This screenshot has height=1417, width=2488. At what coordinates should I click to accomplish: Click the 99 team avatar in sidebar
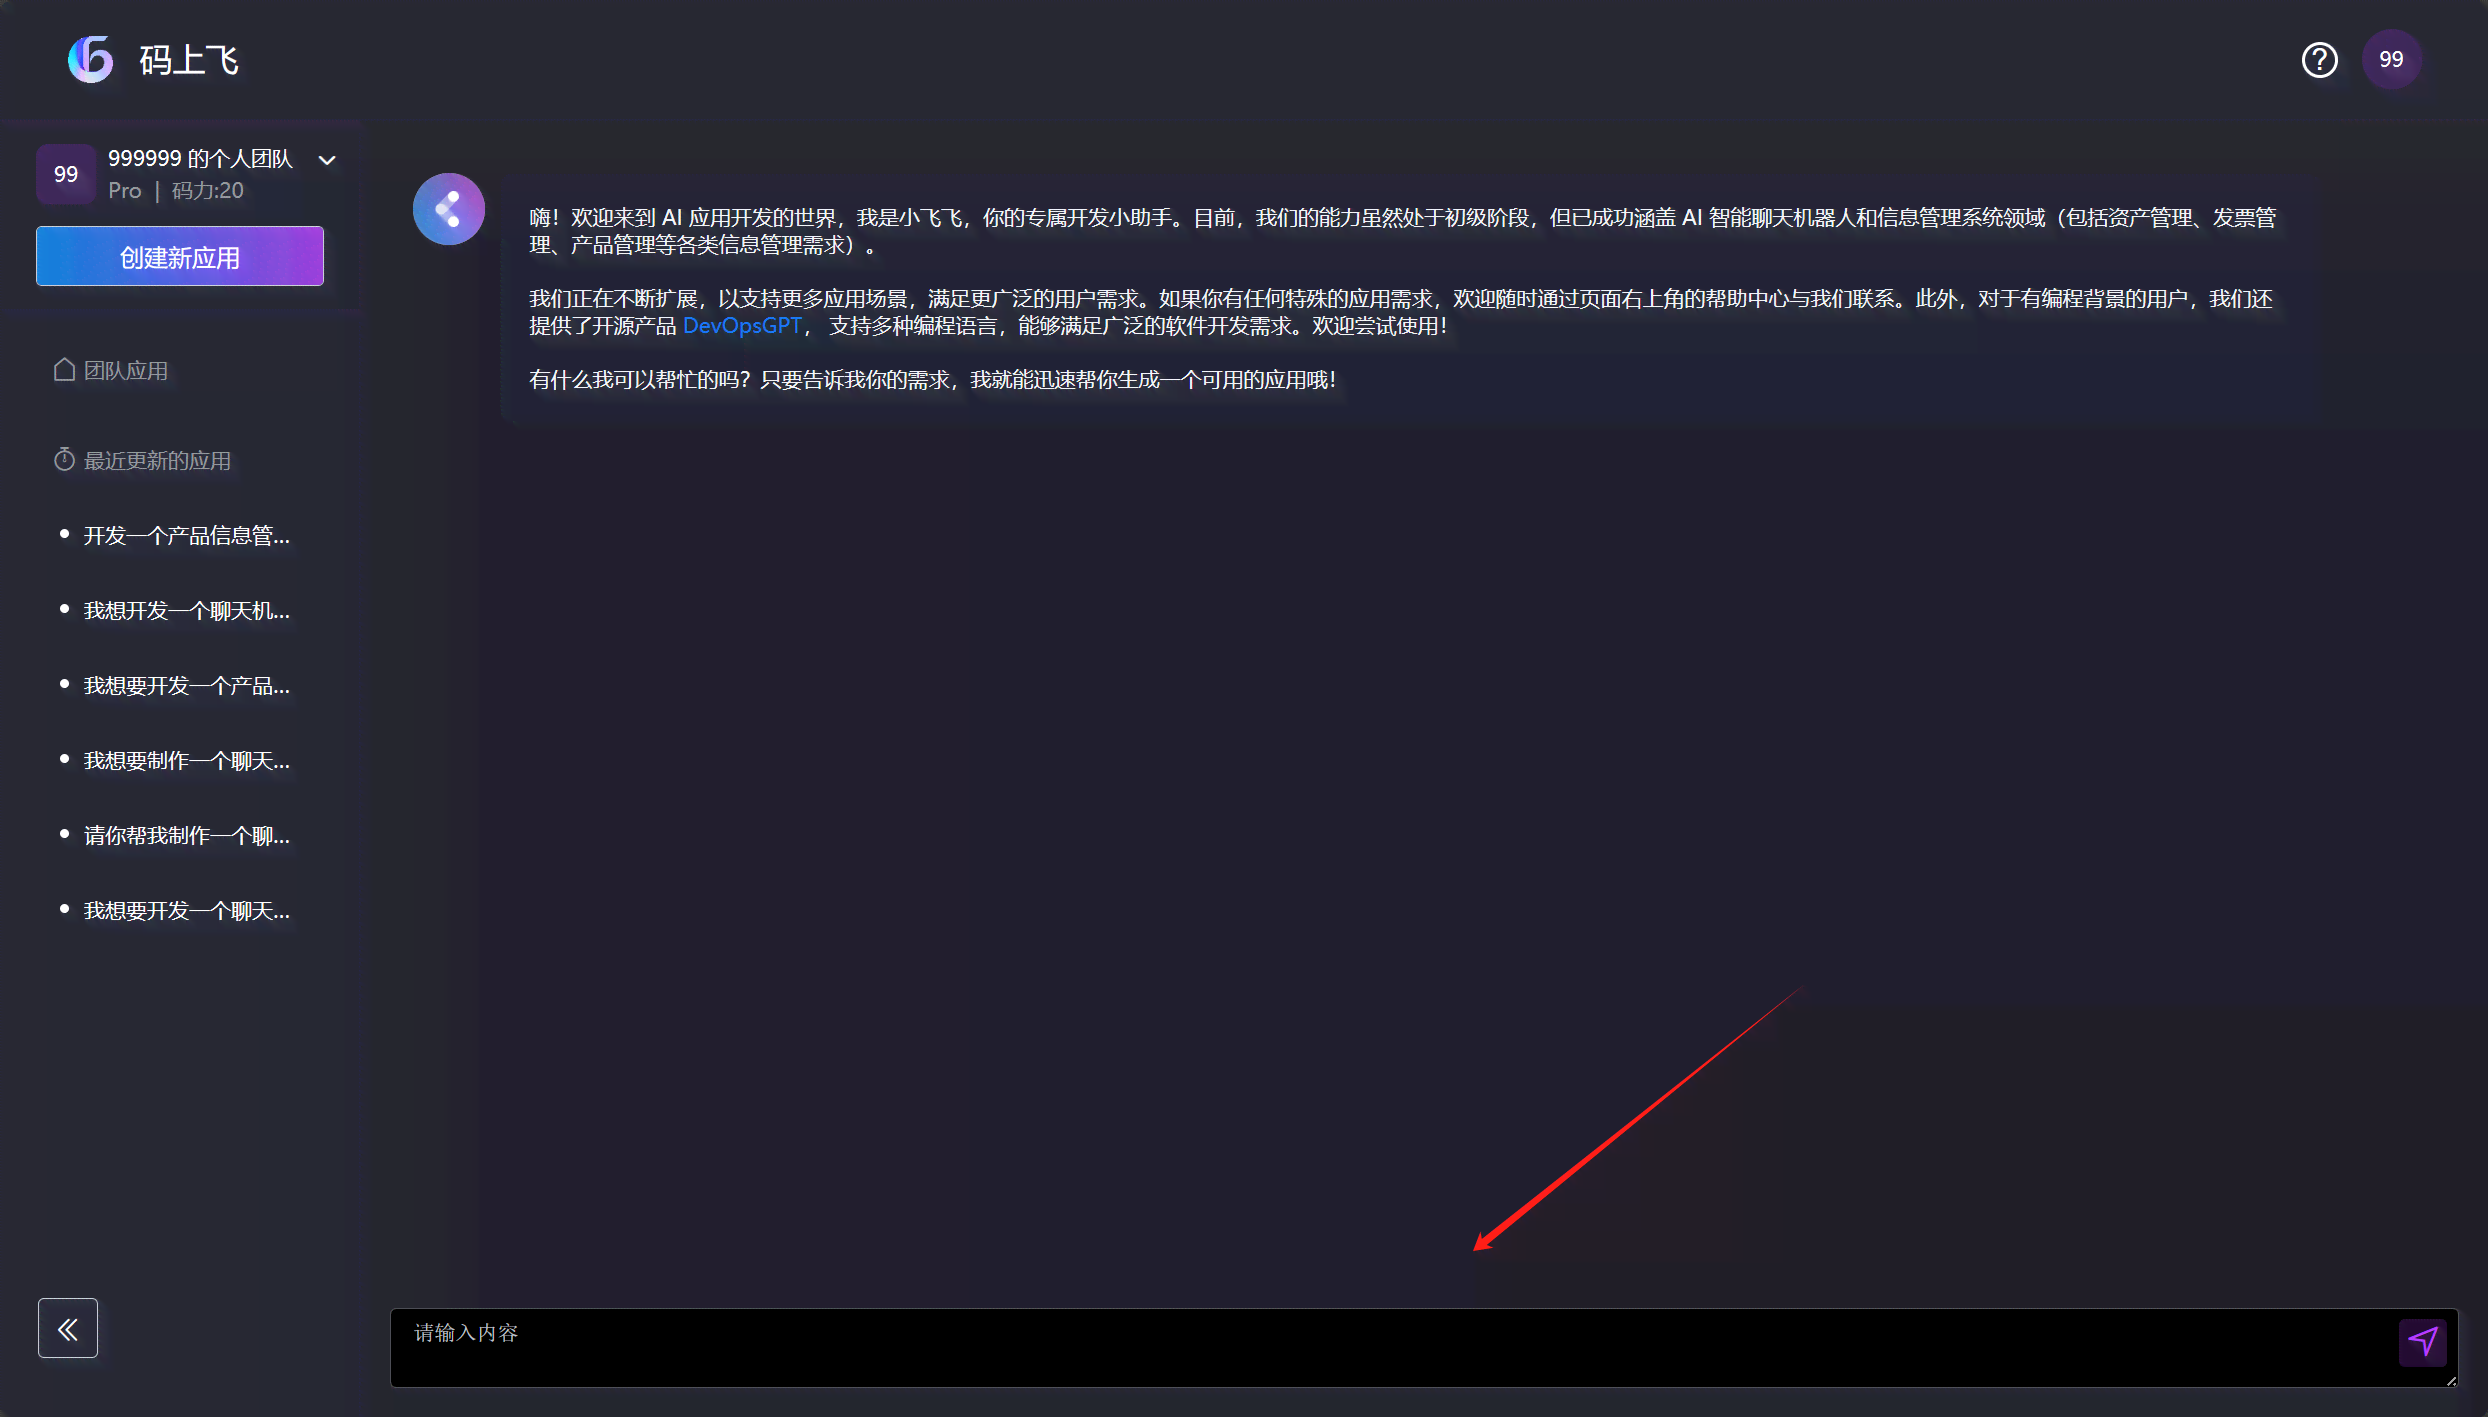(66, 174)
